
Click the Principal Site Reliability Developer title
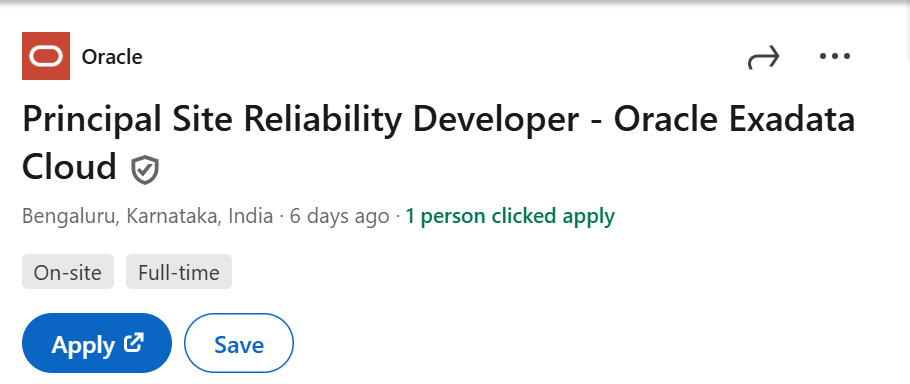[300, 119]
